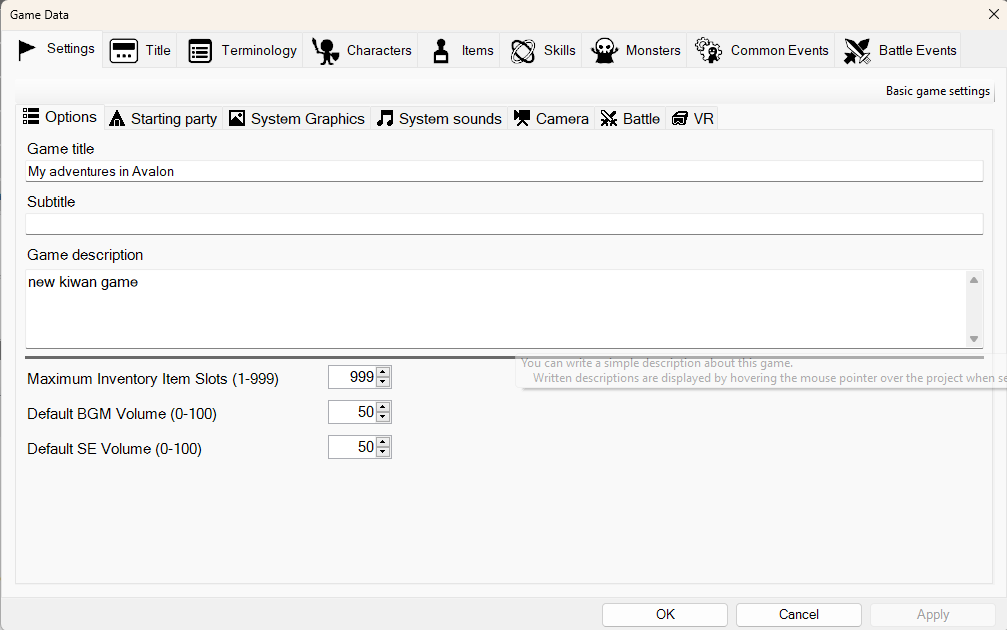The width and height of the screenshot is (1007, 630).
Task: Open Common Events gears icon tab
Action: [x=762, y=51]
